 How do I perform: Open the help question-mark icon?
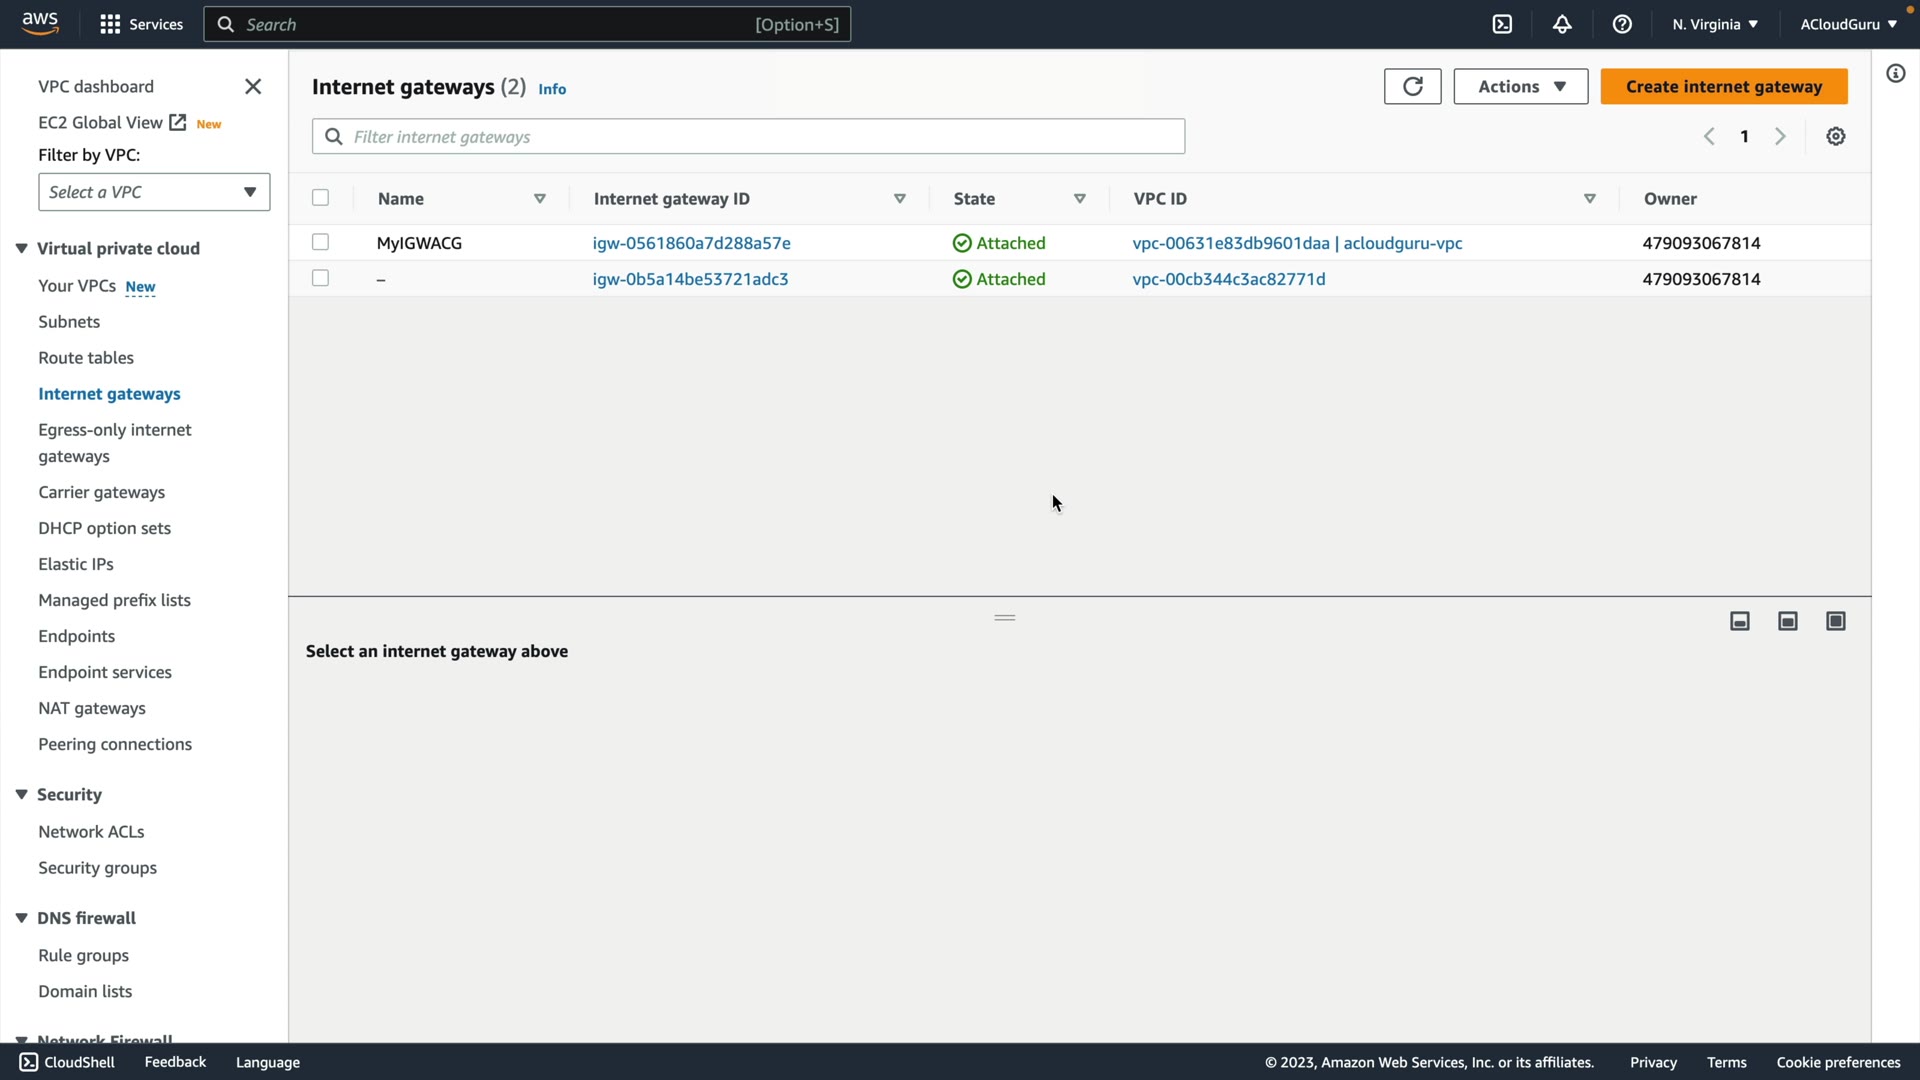(x=1622, y=24)
